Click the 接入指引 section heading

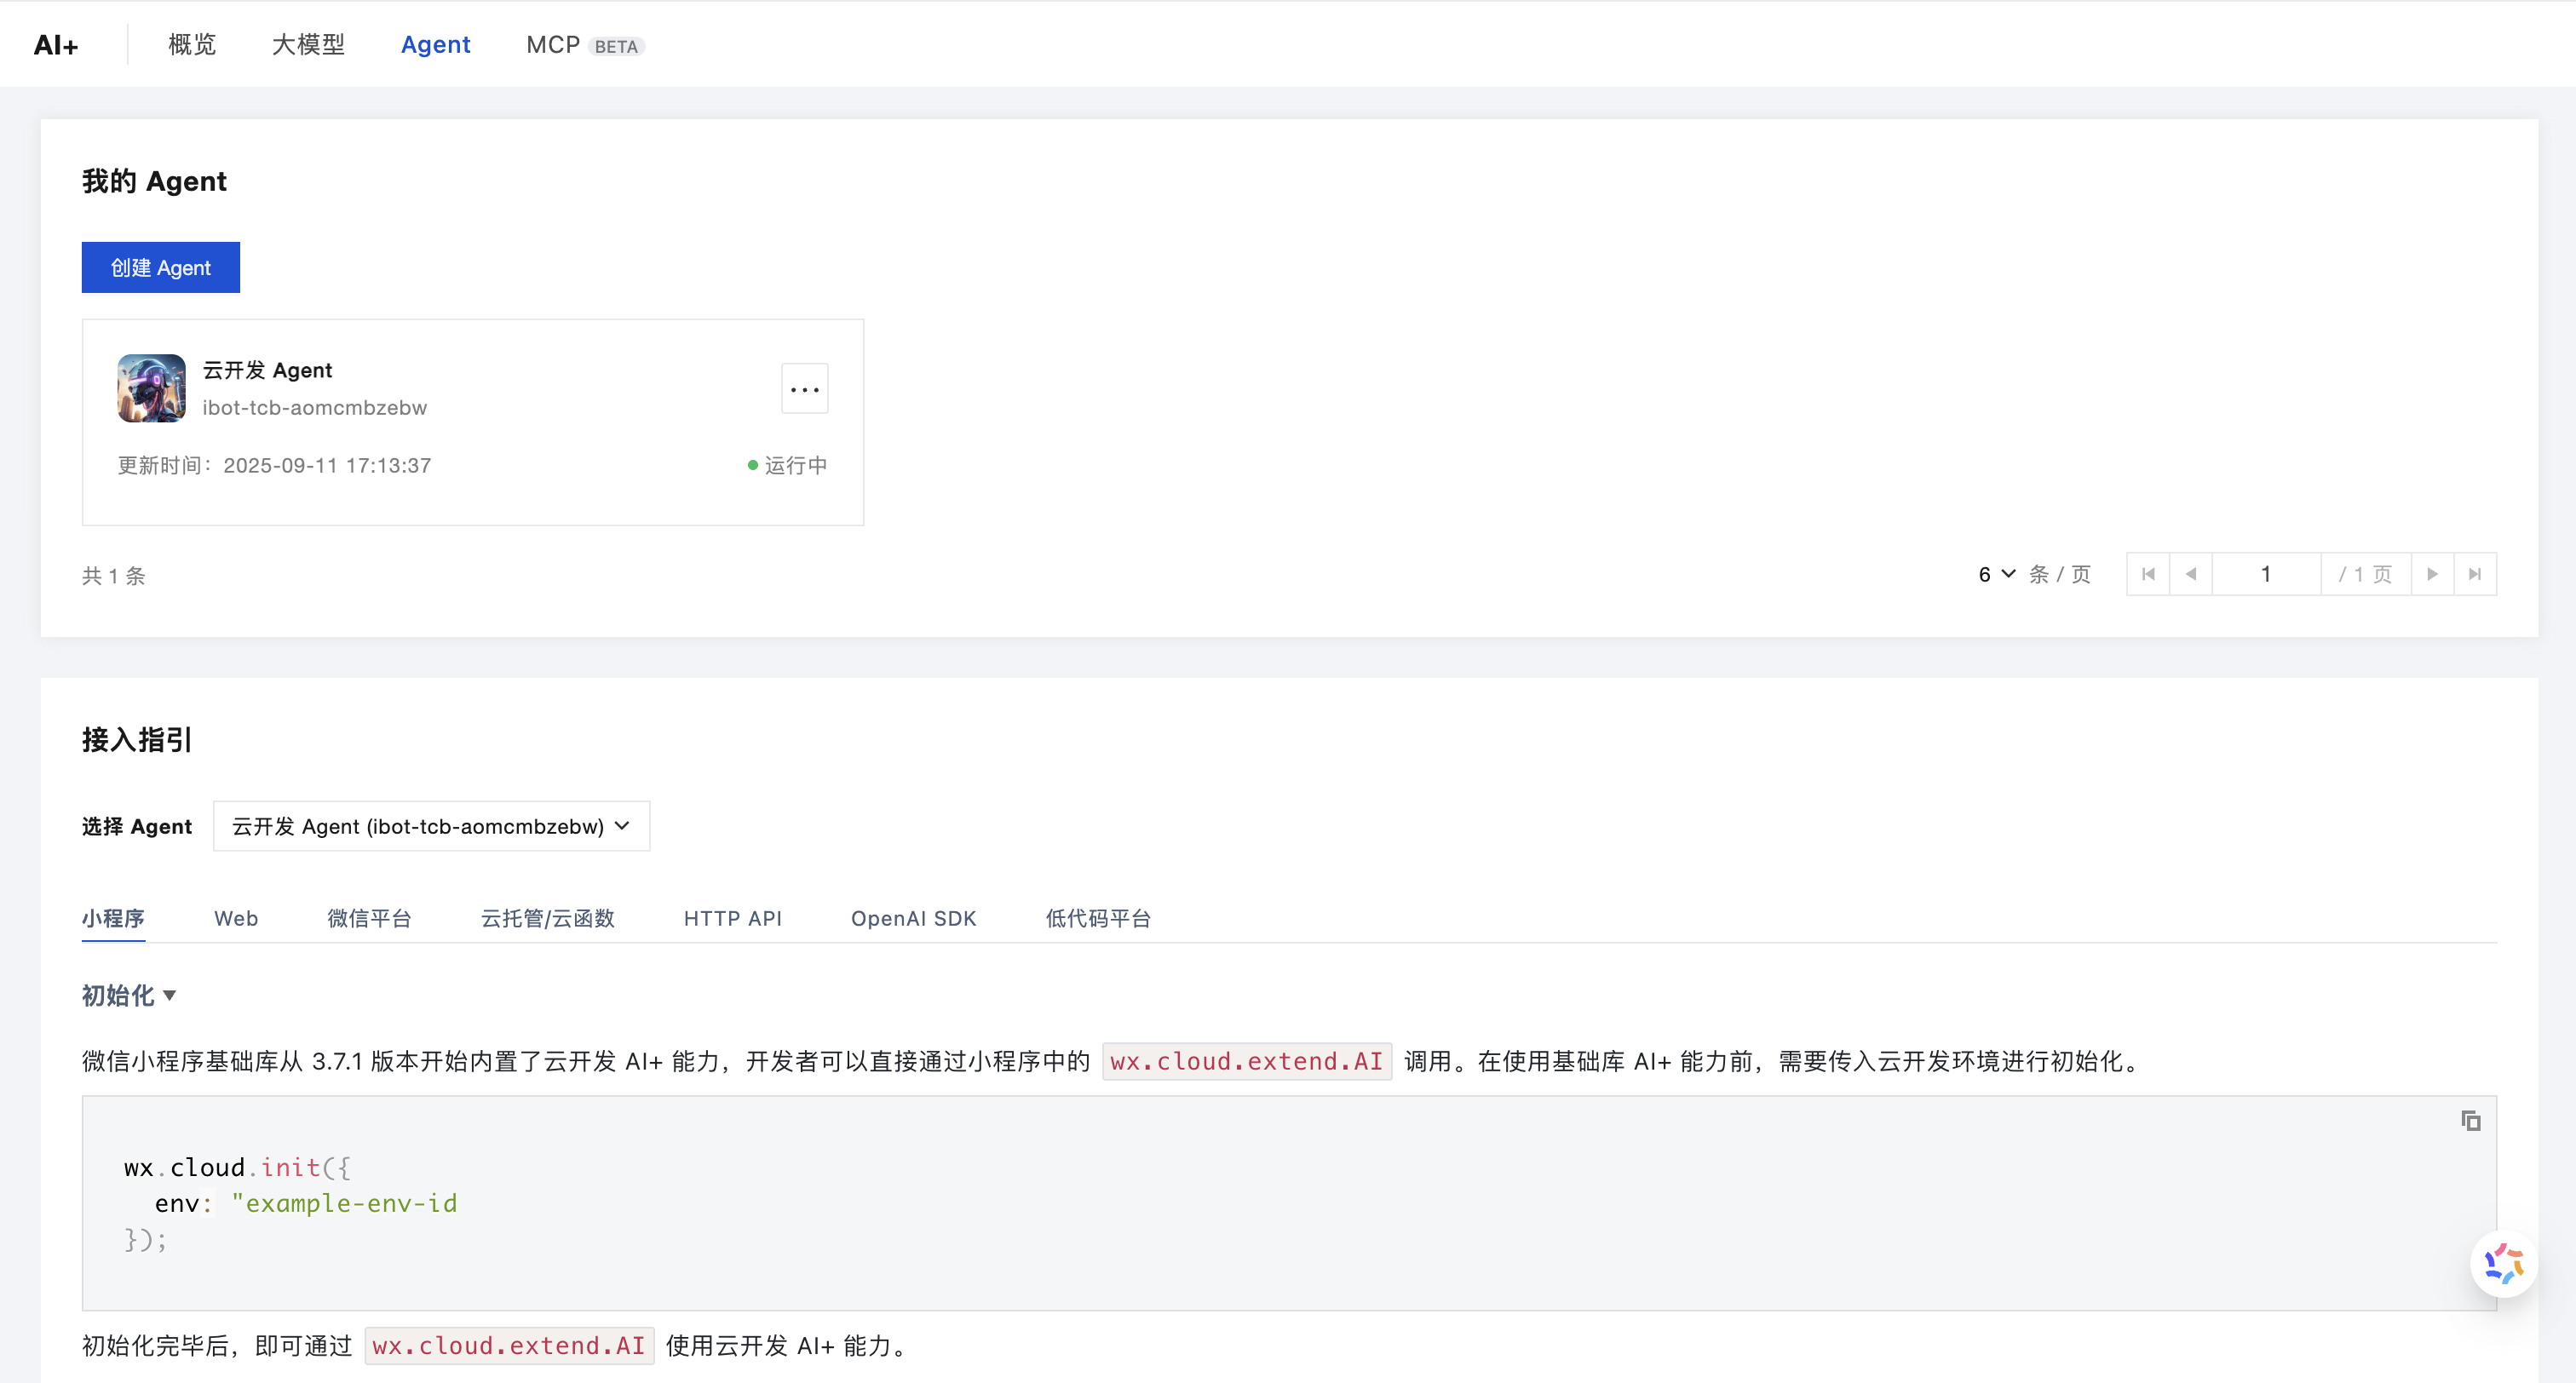pos(137,739)
